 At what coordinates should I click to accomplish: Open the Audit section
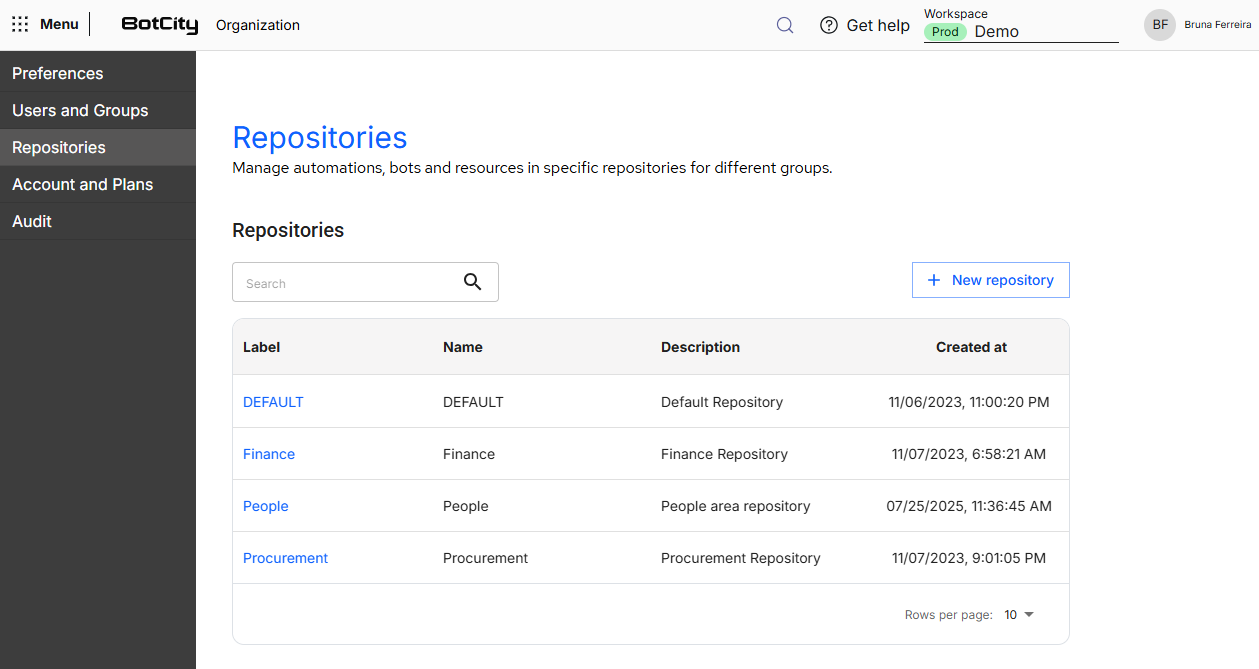(x=98, y=222)
